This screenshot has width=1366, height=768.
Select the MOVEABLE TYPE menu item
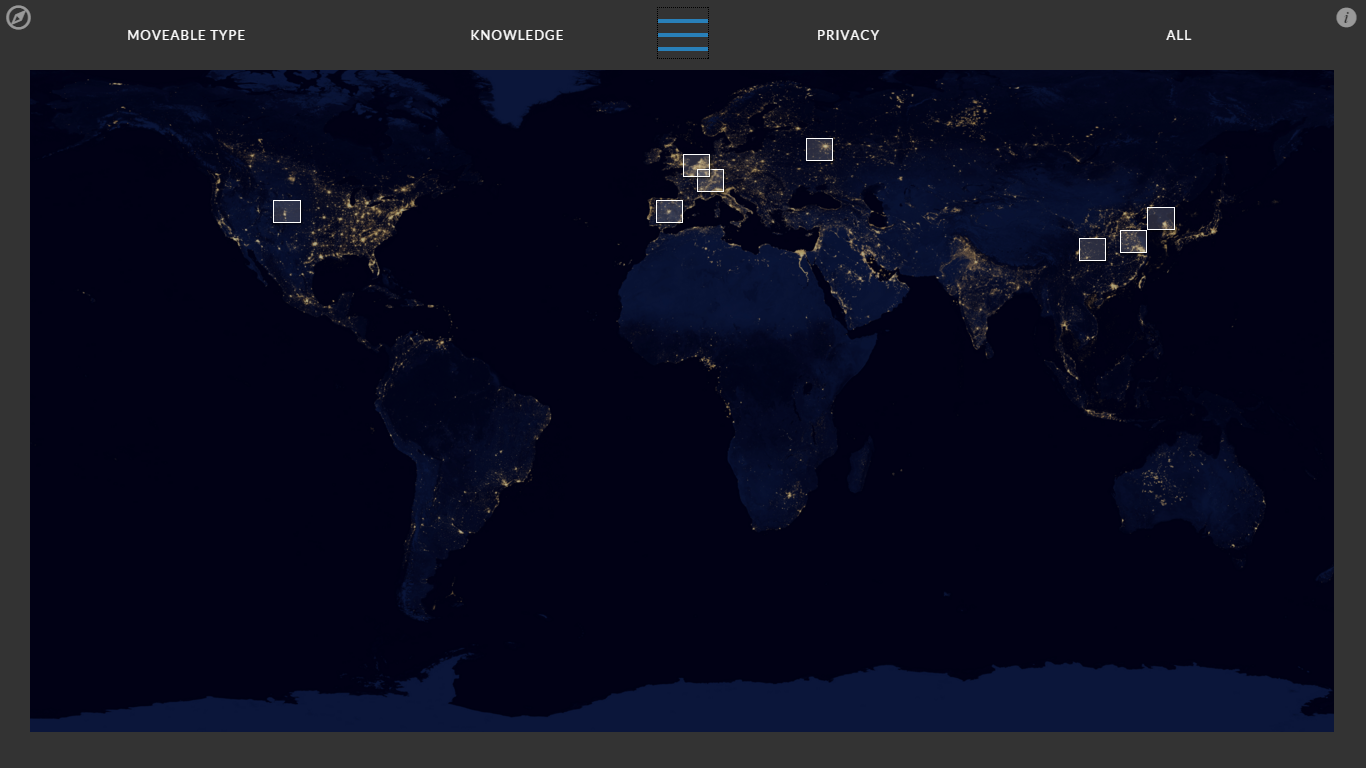[x=186, y=35]
